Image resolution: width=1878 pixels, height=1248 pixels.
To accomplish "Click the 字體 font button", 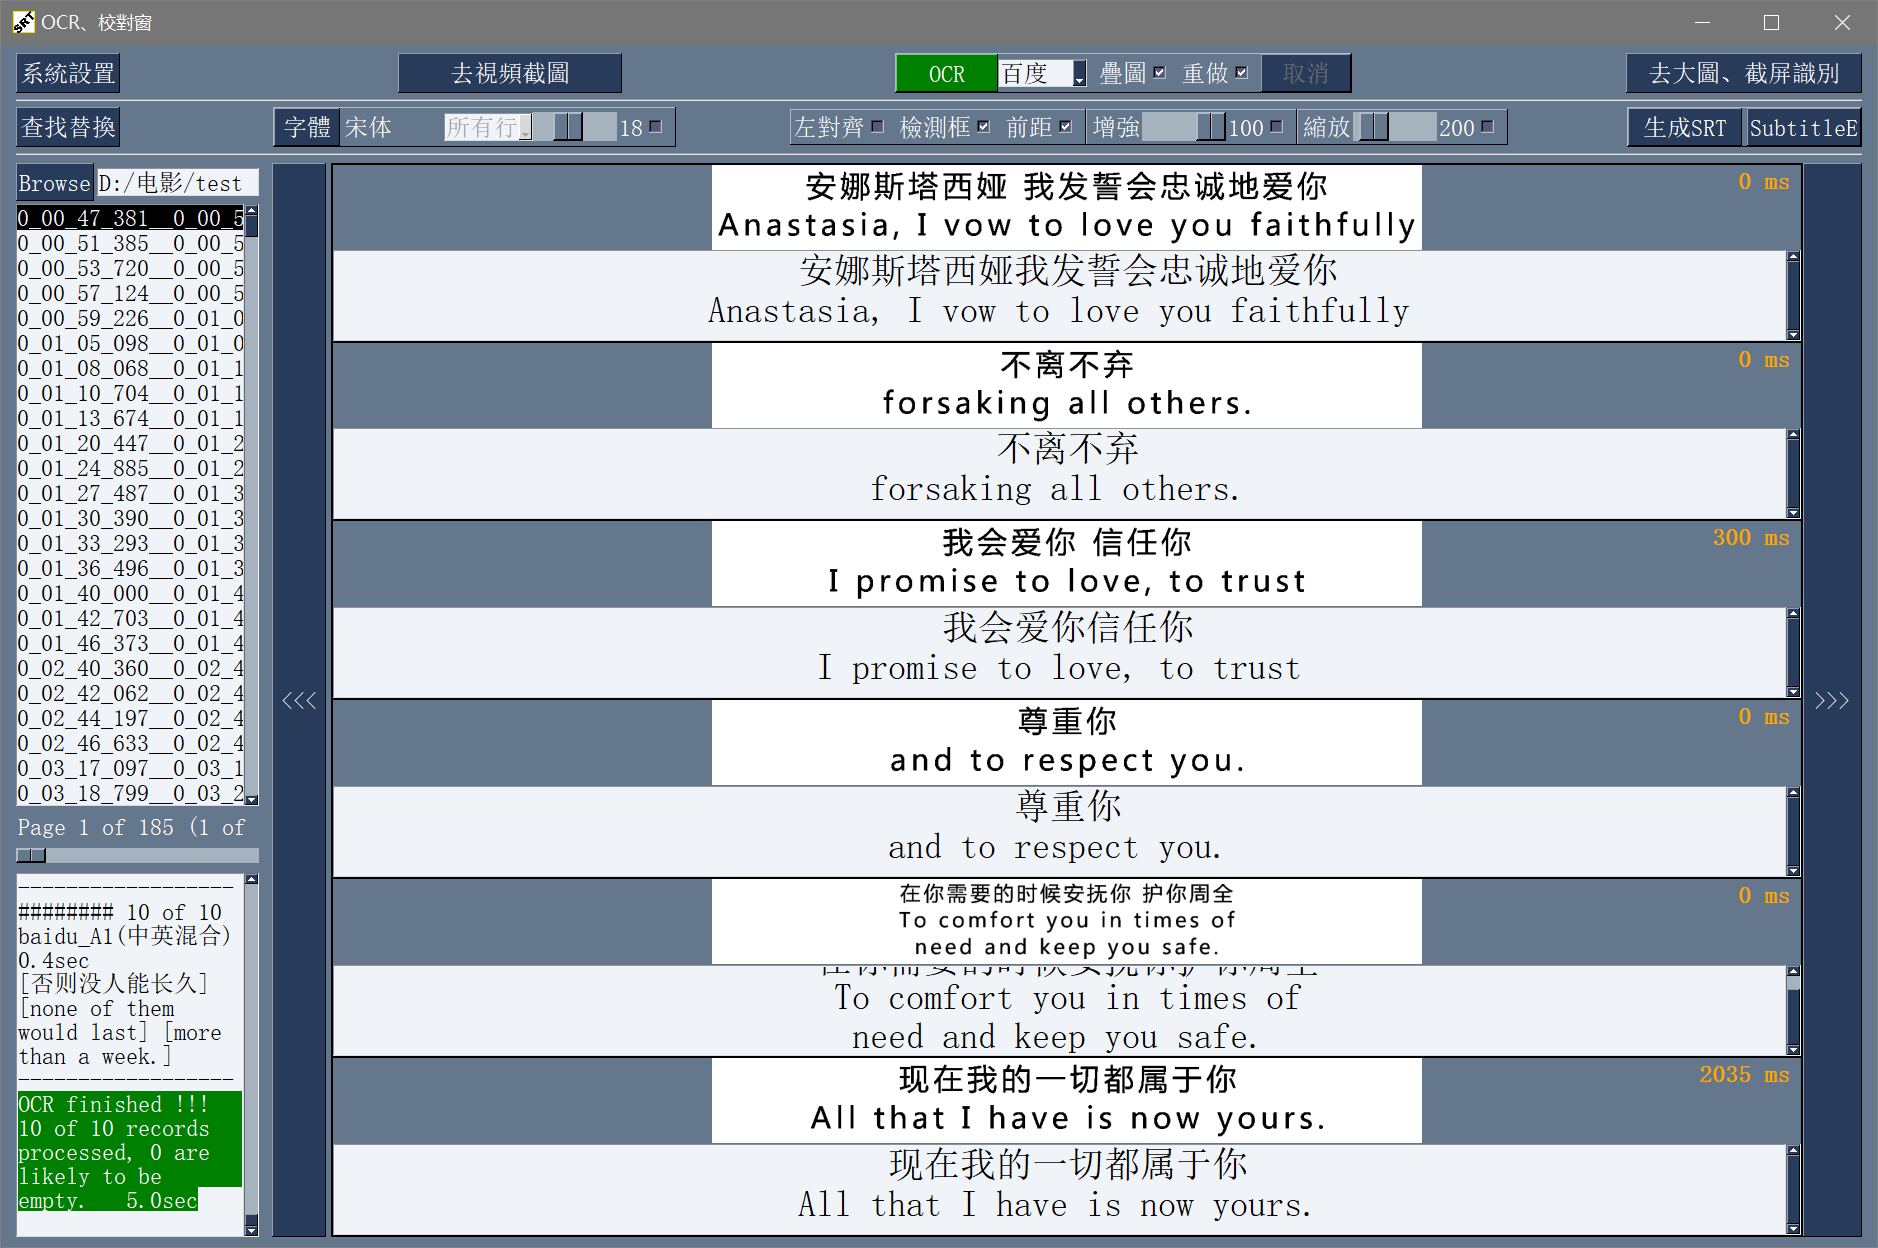I will pos(307,127).
